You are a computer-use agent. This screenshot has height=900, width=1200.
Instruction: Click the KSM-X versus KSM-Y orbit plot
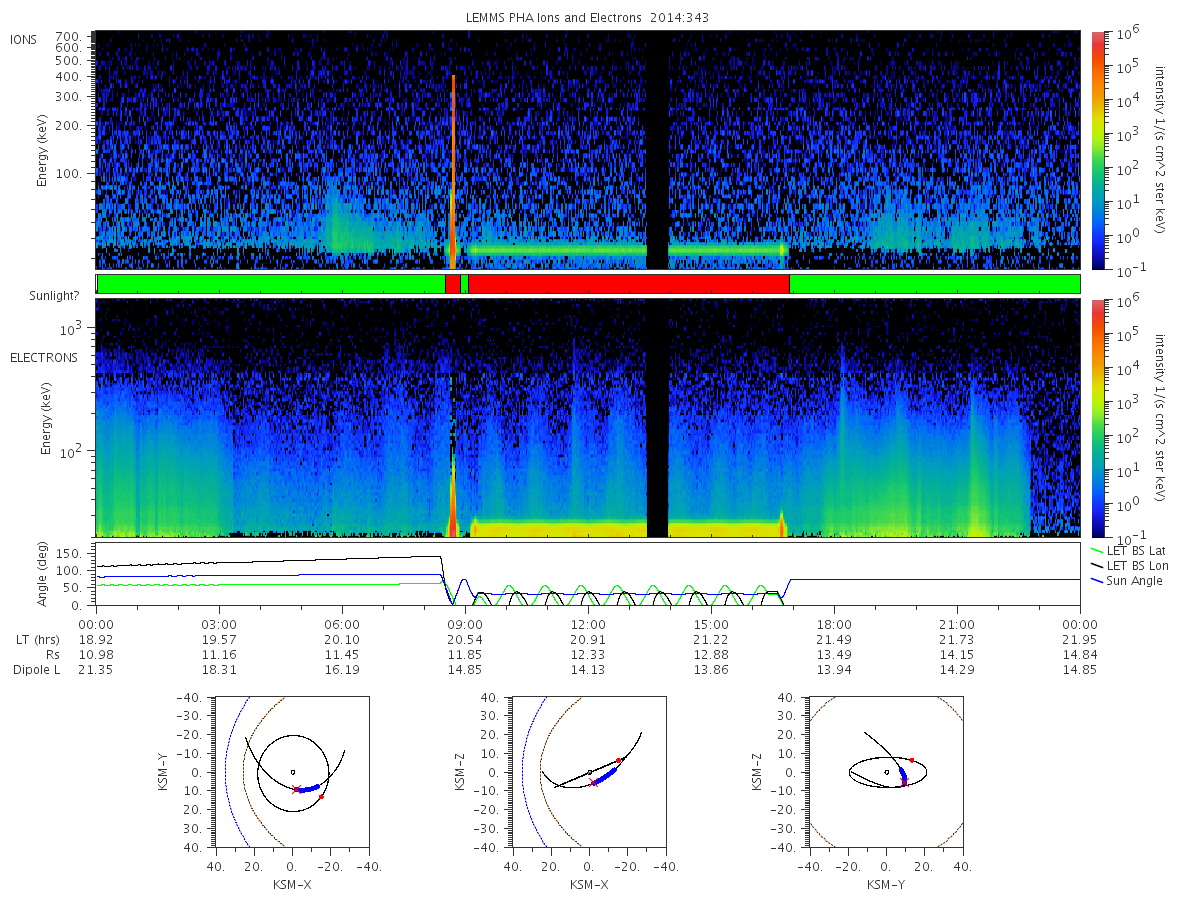[291, 772]
